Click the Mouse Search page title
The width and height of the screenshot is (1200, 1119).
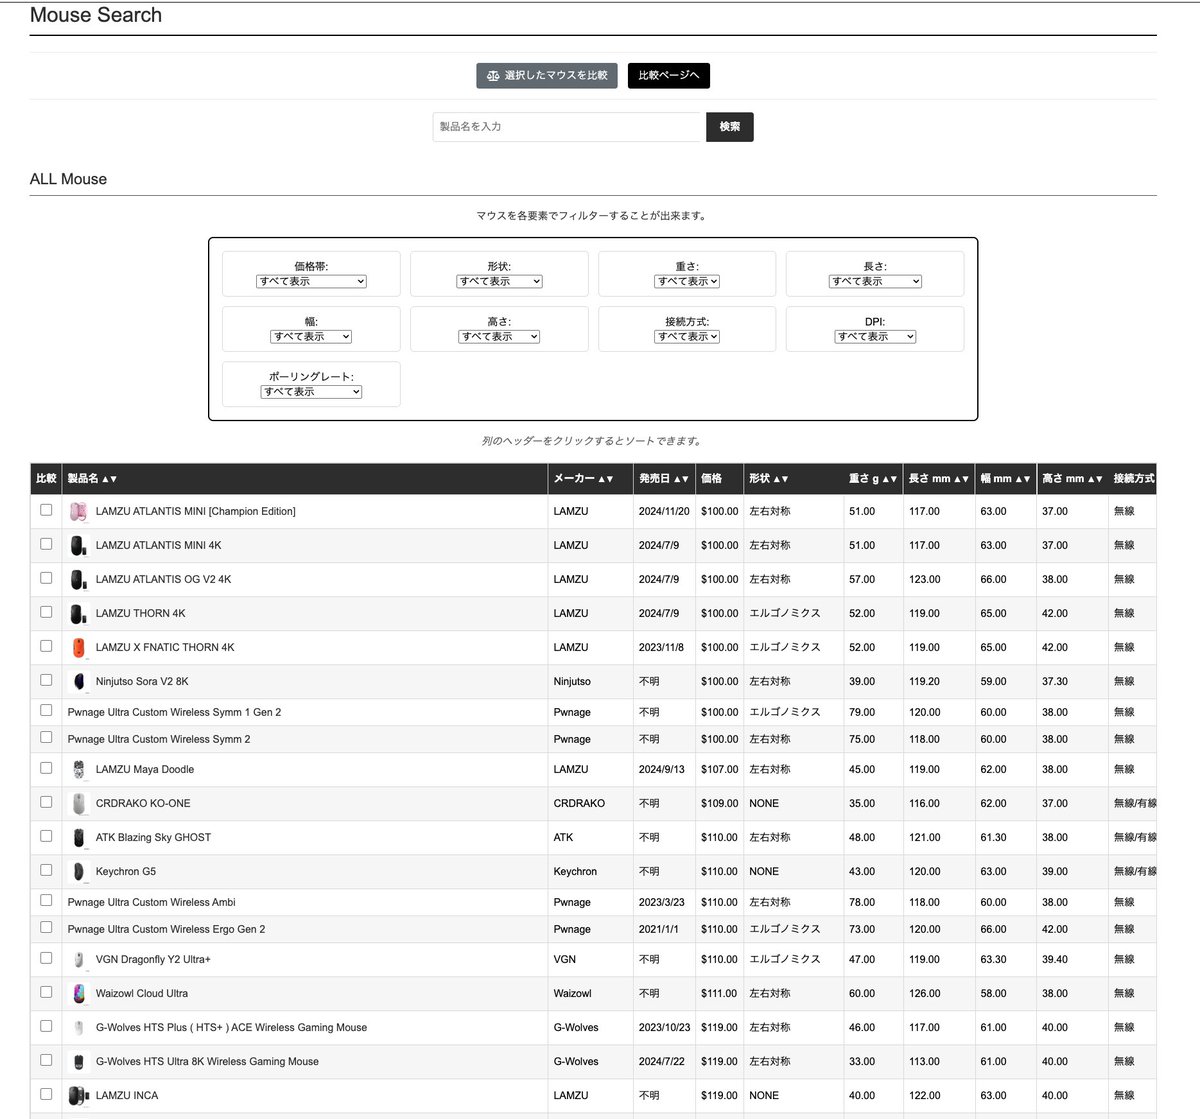(x=96, y=15)
